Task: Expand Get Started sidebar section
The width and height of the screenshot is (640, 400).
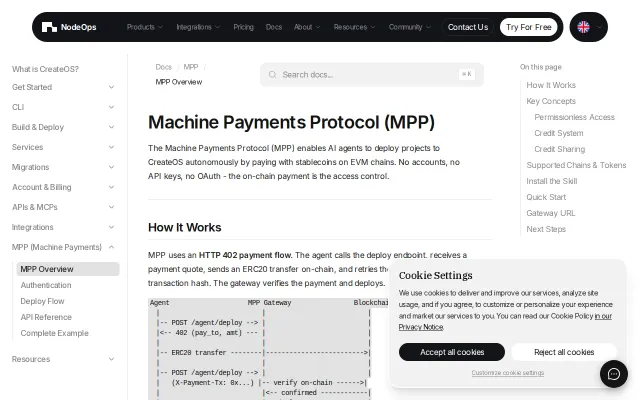Action: click(x=63, y=87)
